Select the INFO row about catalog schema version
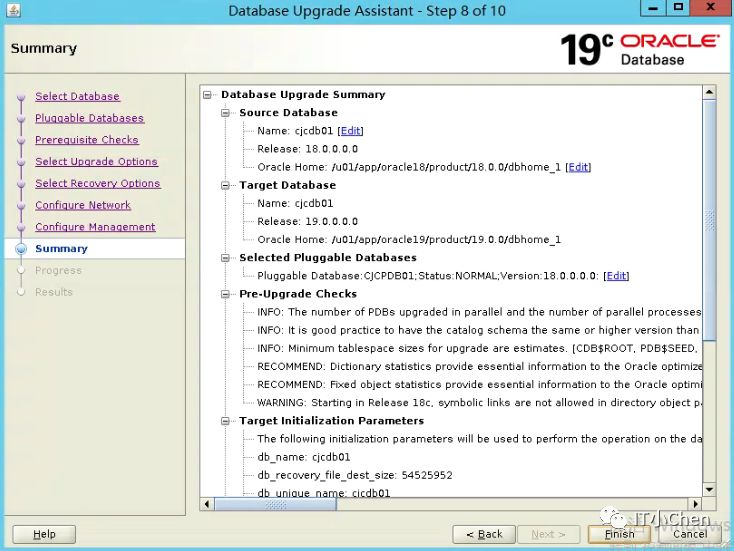The width and height of the screenshot is (734, 551). click(478, 331)
